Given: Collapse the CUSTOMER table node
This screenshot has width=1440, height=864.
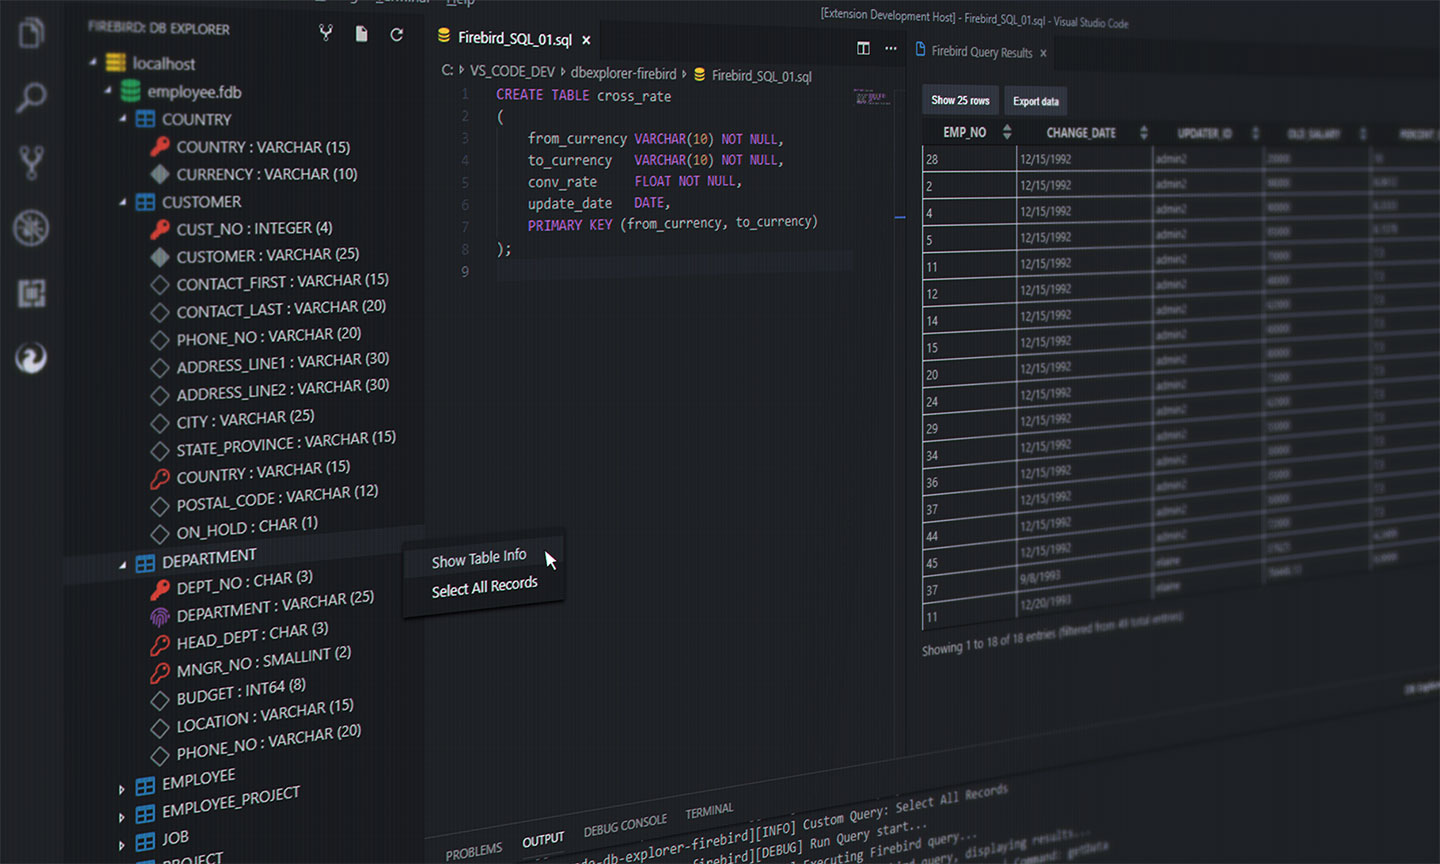Looking at the screenshot, I should (123, 202).
